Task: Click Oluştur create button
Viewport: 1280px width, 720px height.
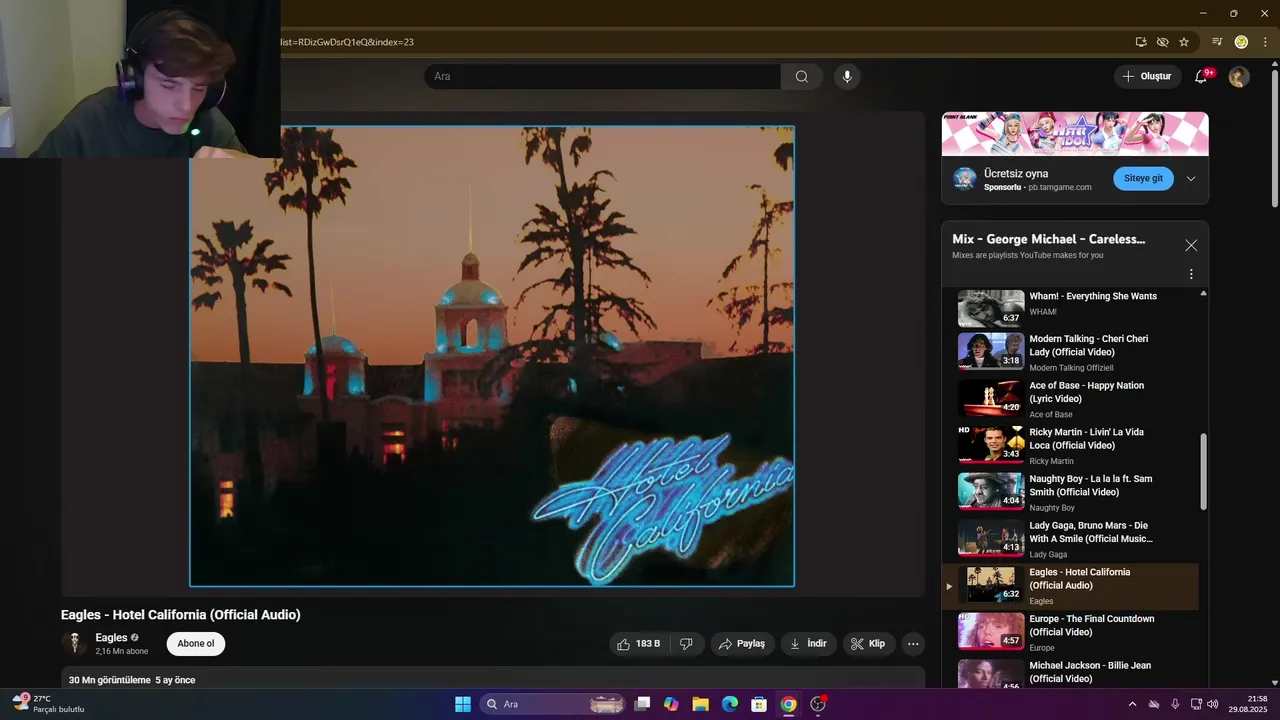Action: (1147, 77)
